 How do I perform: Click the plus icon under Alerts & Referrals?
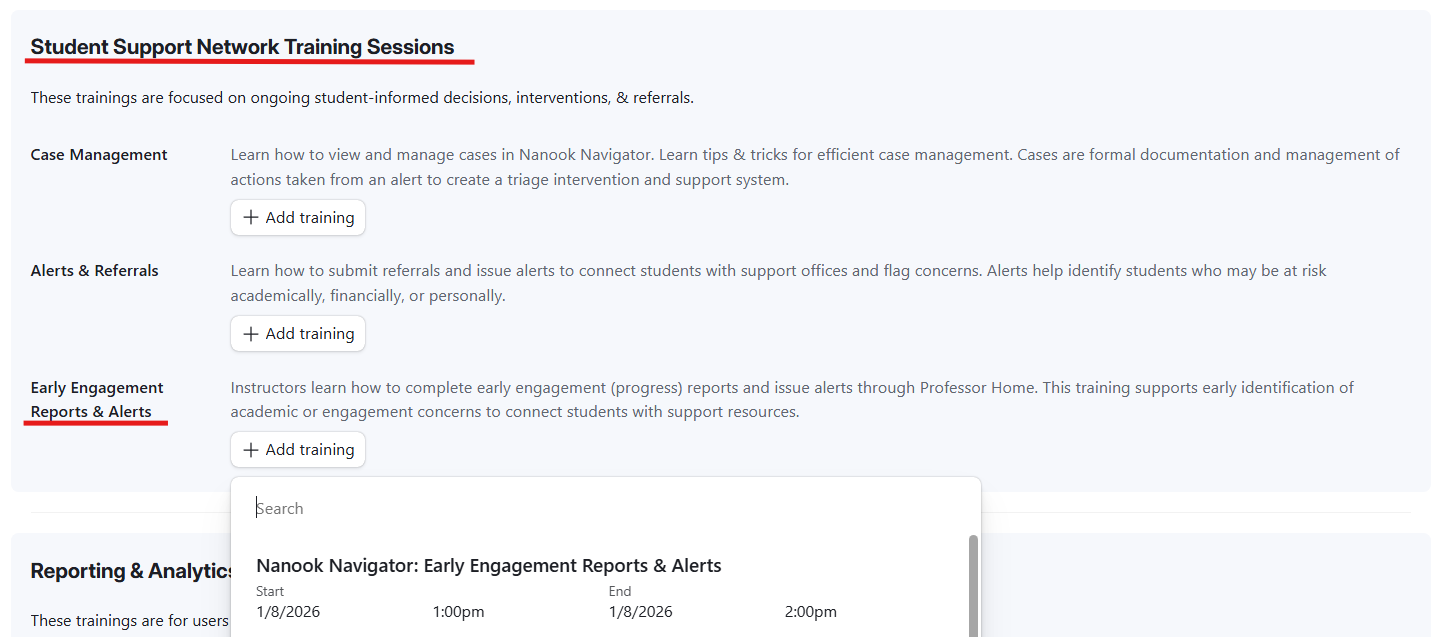(251, 334)
